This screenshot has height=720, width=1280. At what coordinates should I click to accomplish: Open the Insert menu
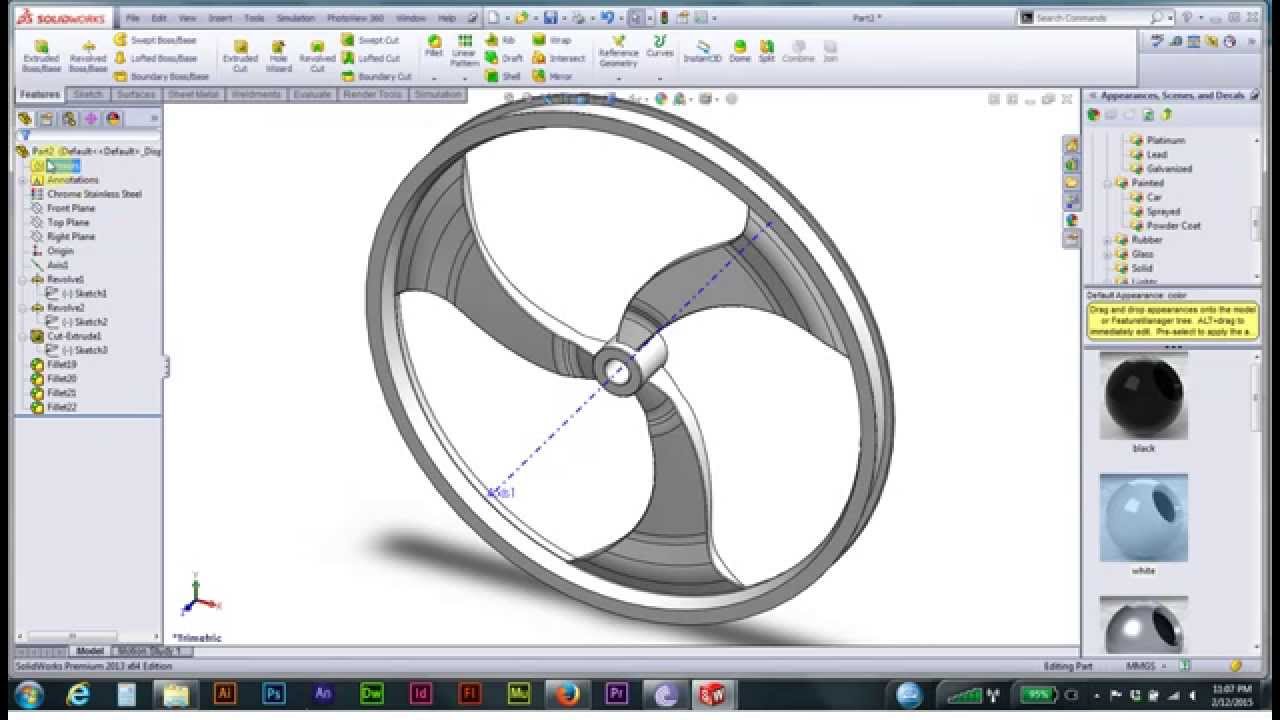[220, 18]
